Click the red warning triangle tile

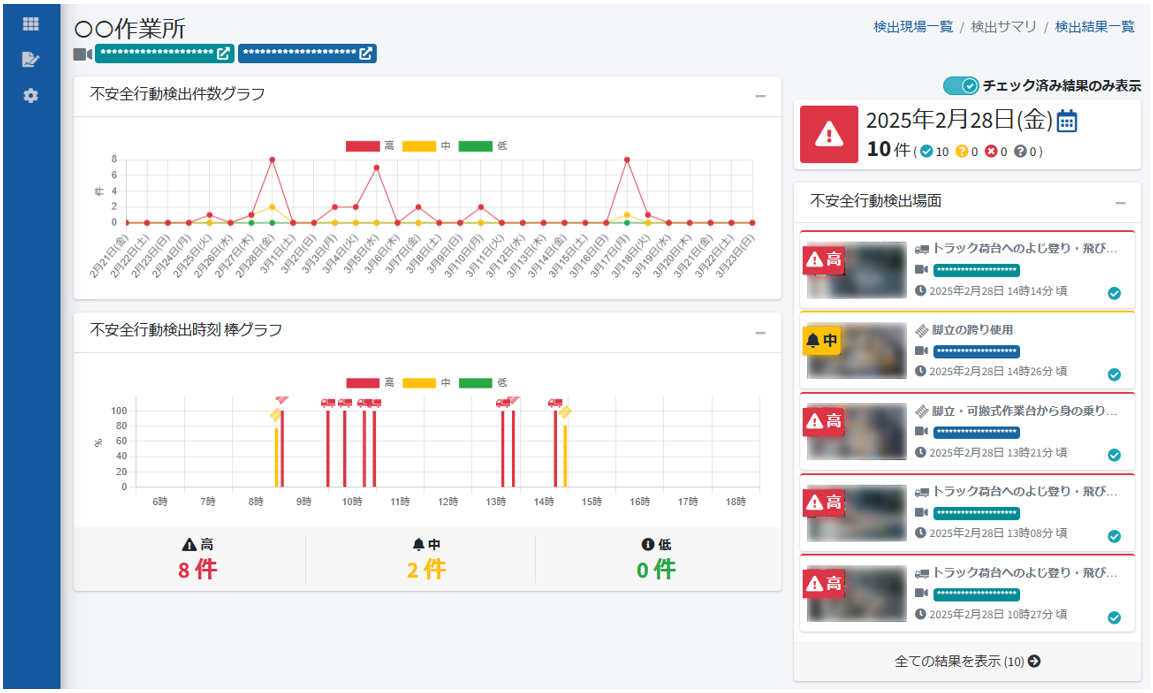tap(829, 135)
